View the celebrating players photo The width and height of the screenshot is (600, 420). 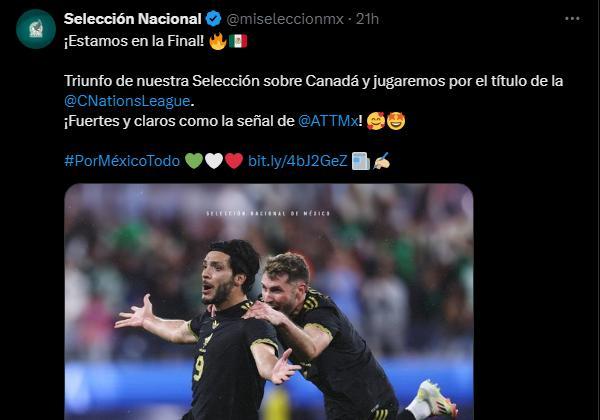point(269,302)
